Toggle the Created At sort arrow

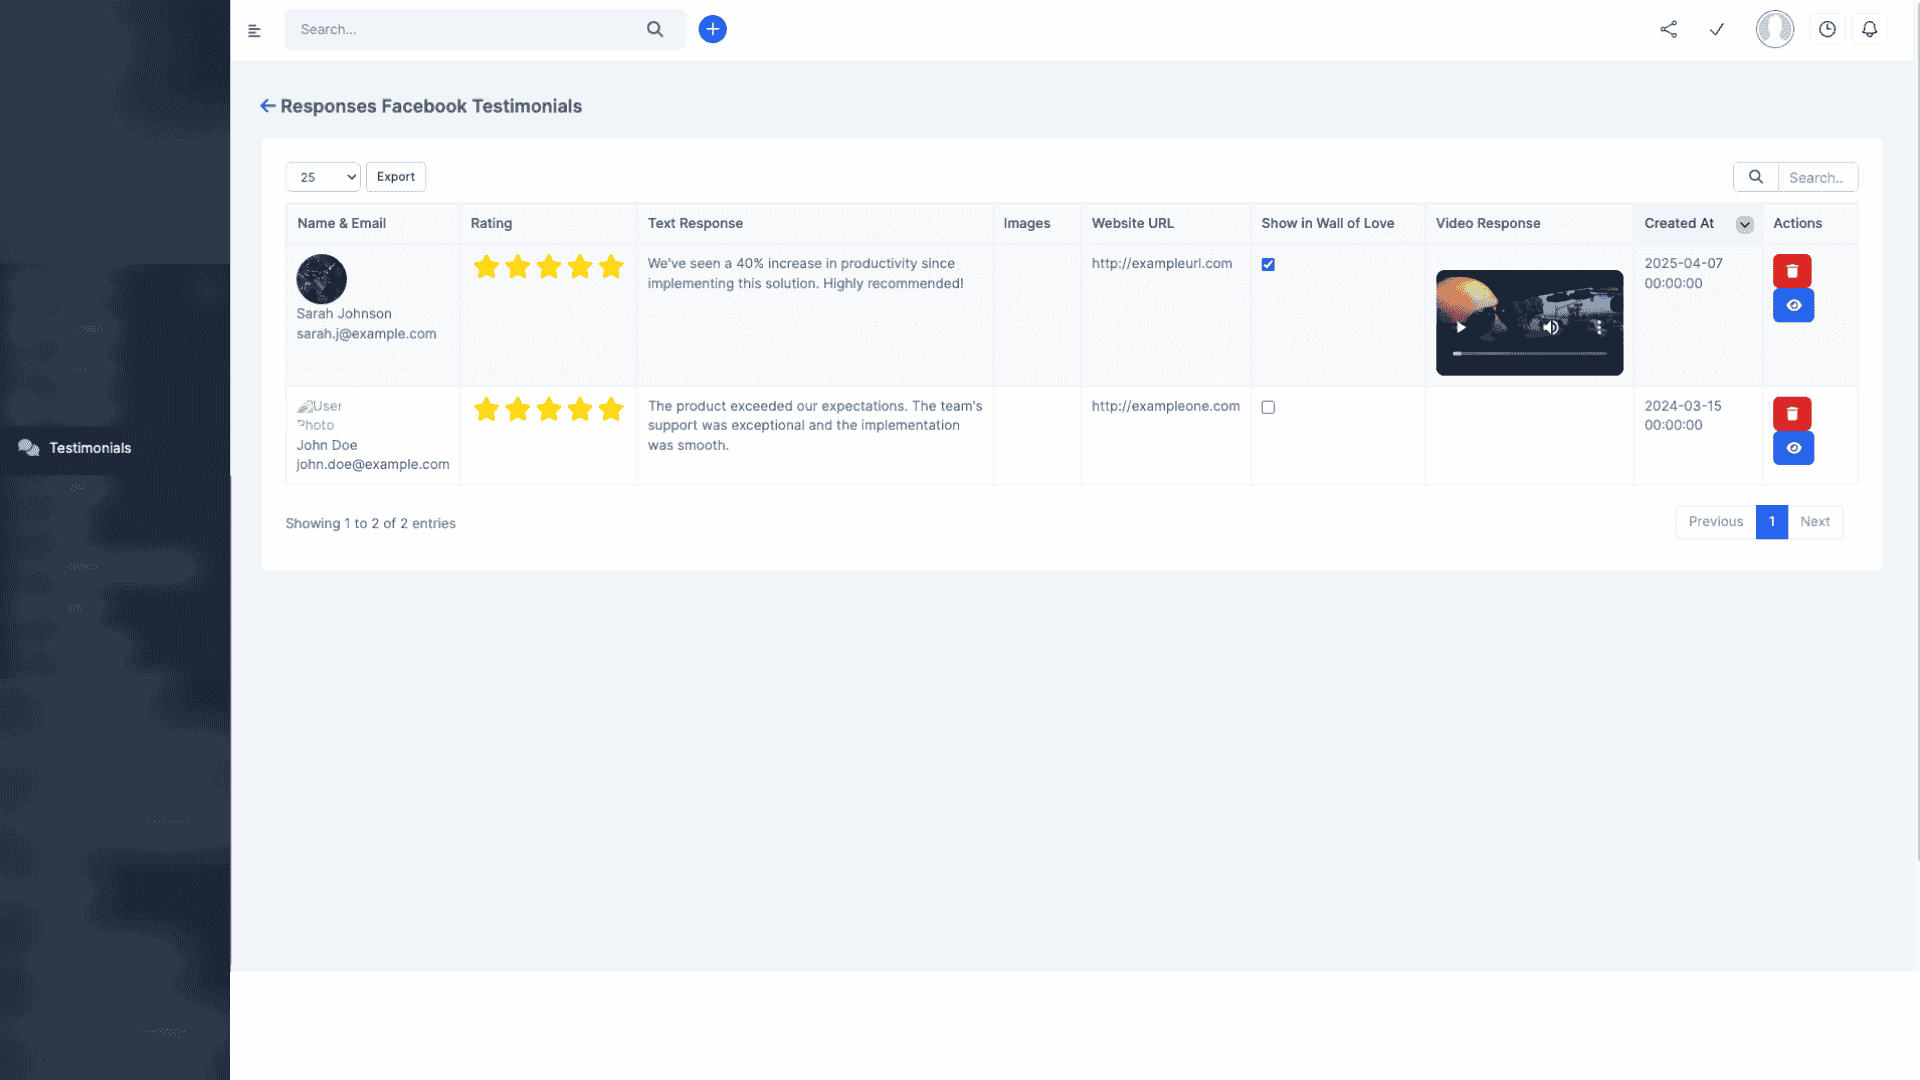[1744, 224]
